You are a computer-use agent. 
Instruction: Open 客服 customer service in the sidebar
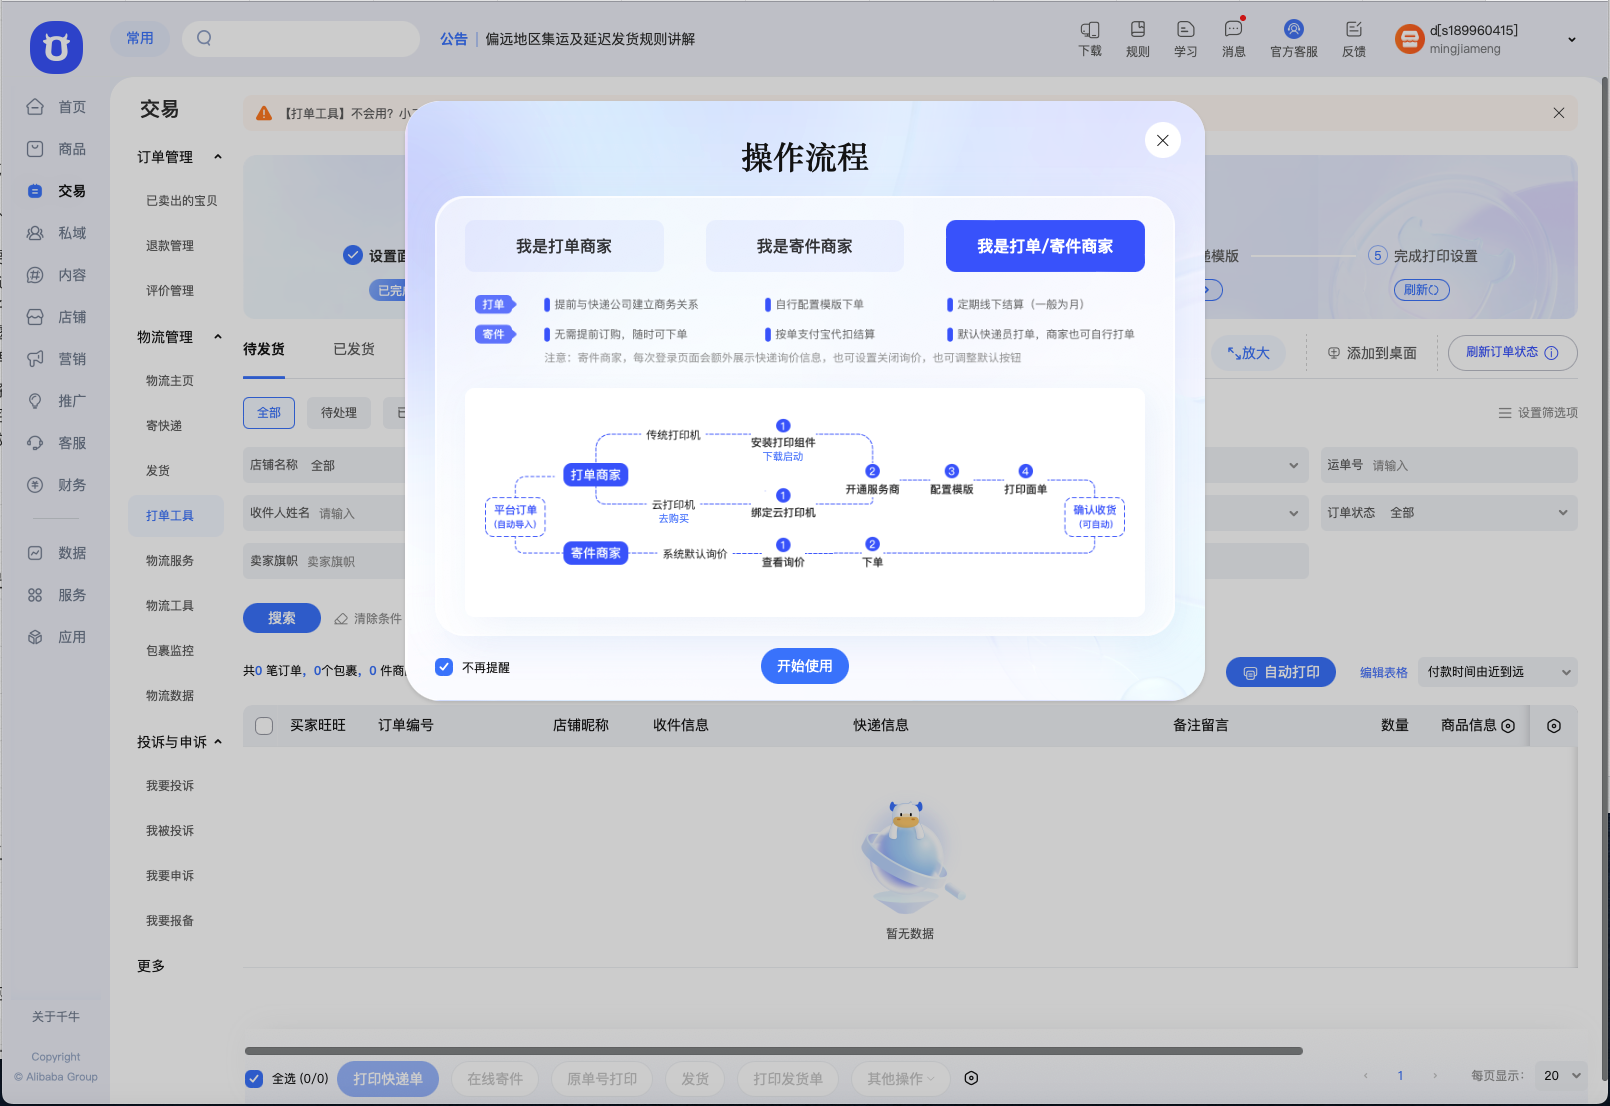pyautogui.click(x=56, y=443)
